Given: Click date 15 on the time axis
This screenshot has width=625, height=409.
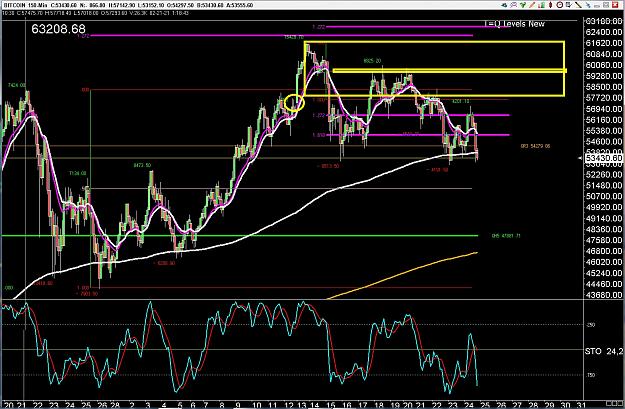Looking at the screenshot, I should pyautogui.click(x=330, y=405).
